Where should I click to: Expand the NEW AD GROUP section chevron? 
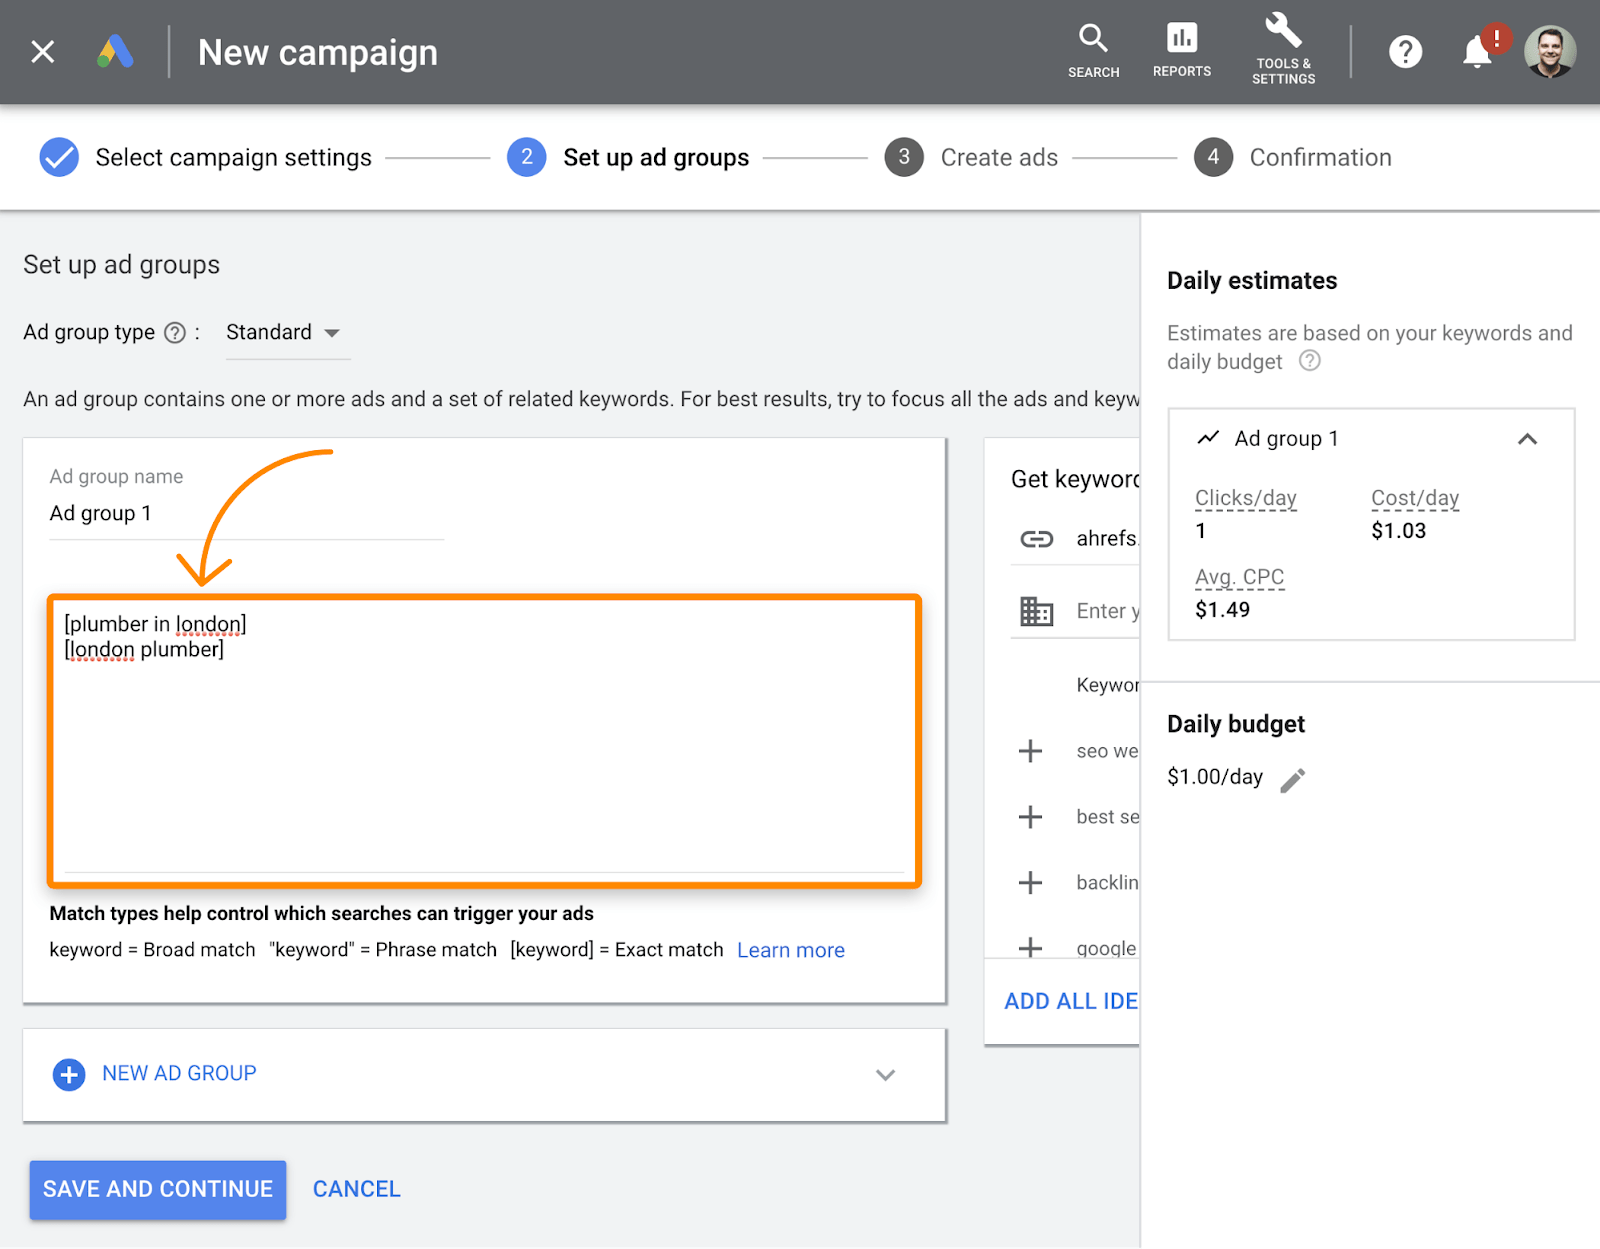click(x=884, y=1075)
